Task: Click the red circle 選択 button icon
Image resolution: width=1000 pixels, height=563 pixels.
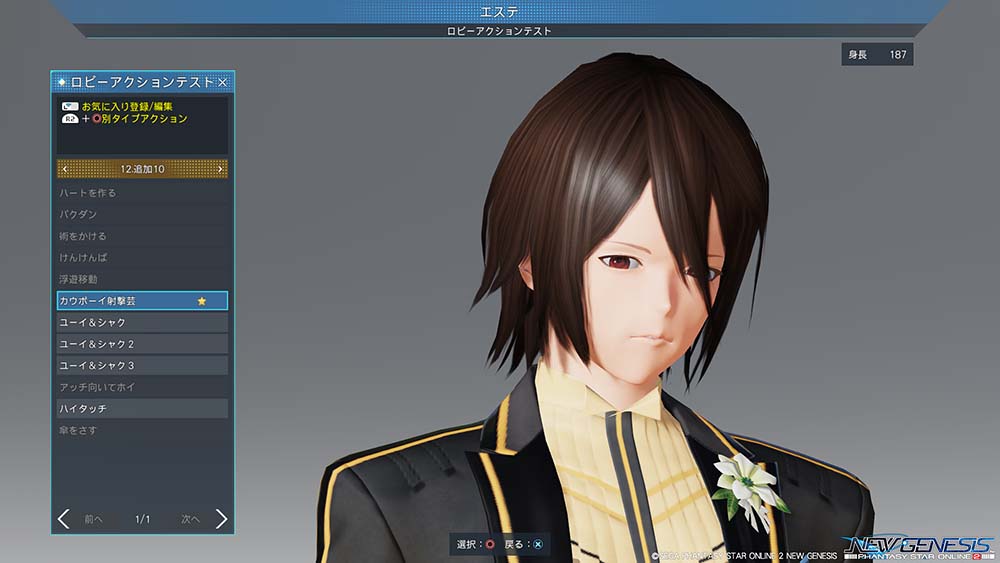Action: 490,545
